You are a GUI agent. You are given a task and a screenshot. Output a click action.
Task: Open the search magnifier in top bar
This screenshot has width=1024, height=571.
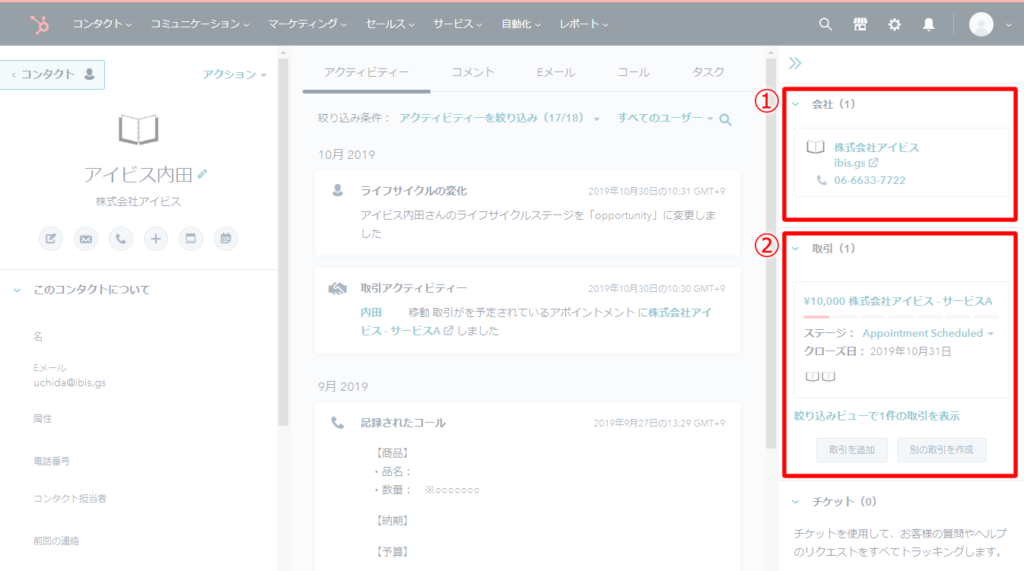tap(825, 24)
